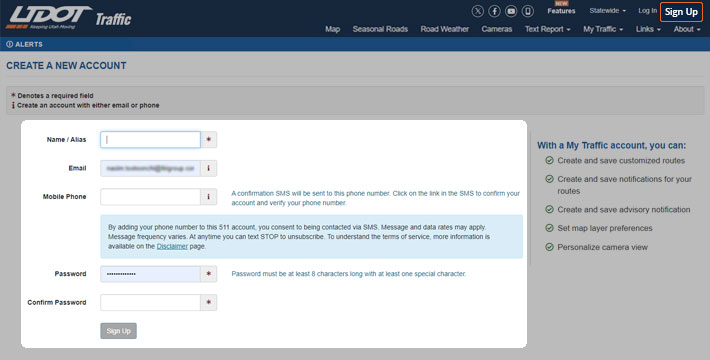Image resolution: width=710 pixels, height=360 pixels.
Task: Open the YouTube social icon
Action: pos(511,11)
